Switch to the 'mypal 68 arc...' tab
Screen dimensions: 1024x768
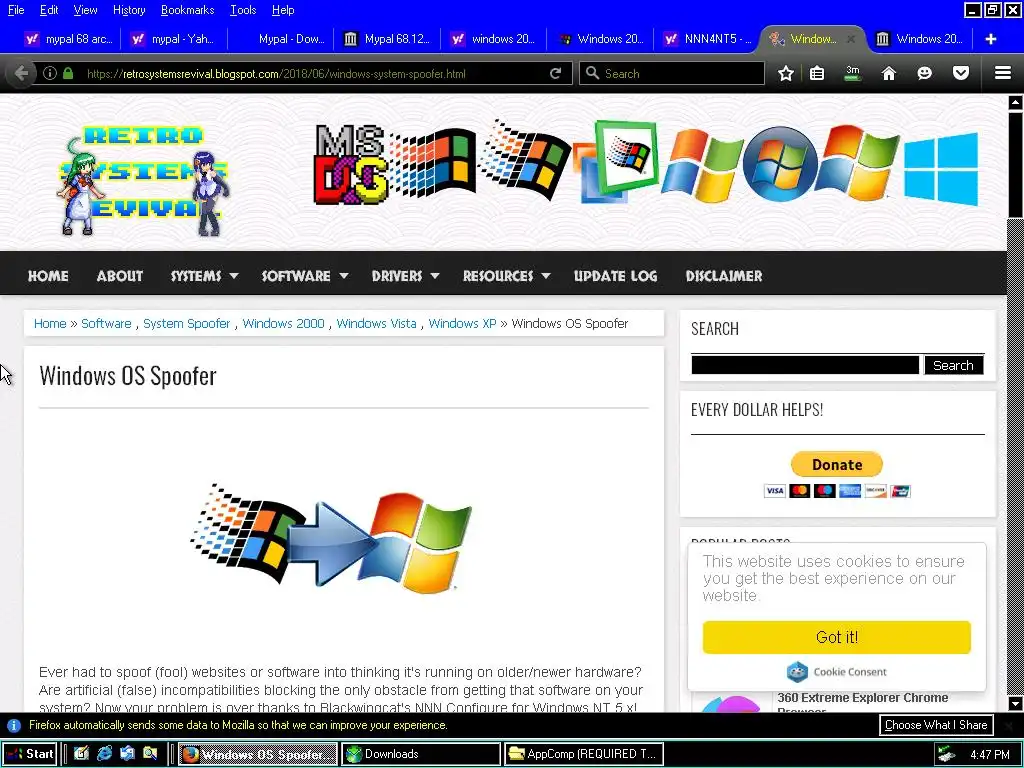coord(69,39)
